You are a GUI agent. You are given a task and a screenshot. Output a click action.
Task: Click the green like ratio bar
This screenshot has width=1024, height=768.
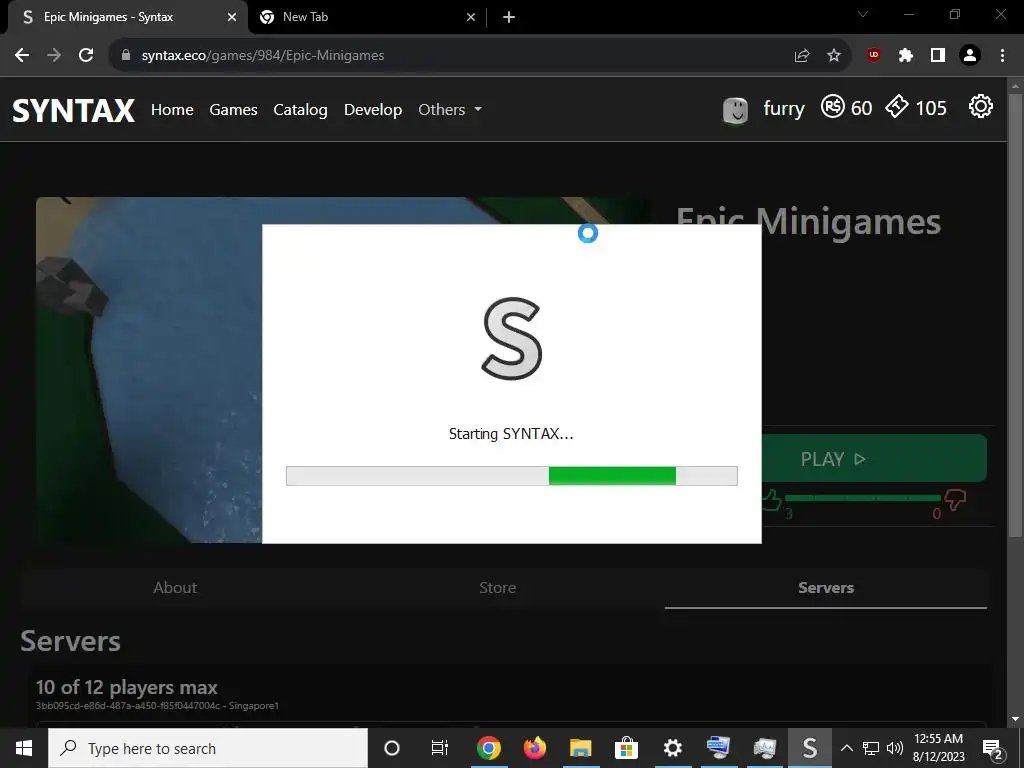coord(863,498)
